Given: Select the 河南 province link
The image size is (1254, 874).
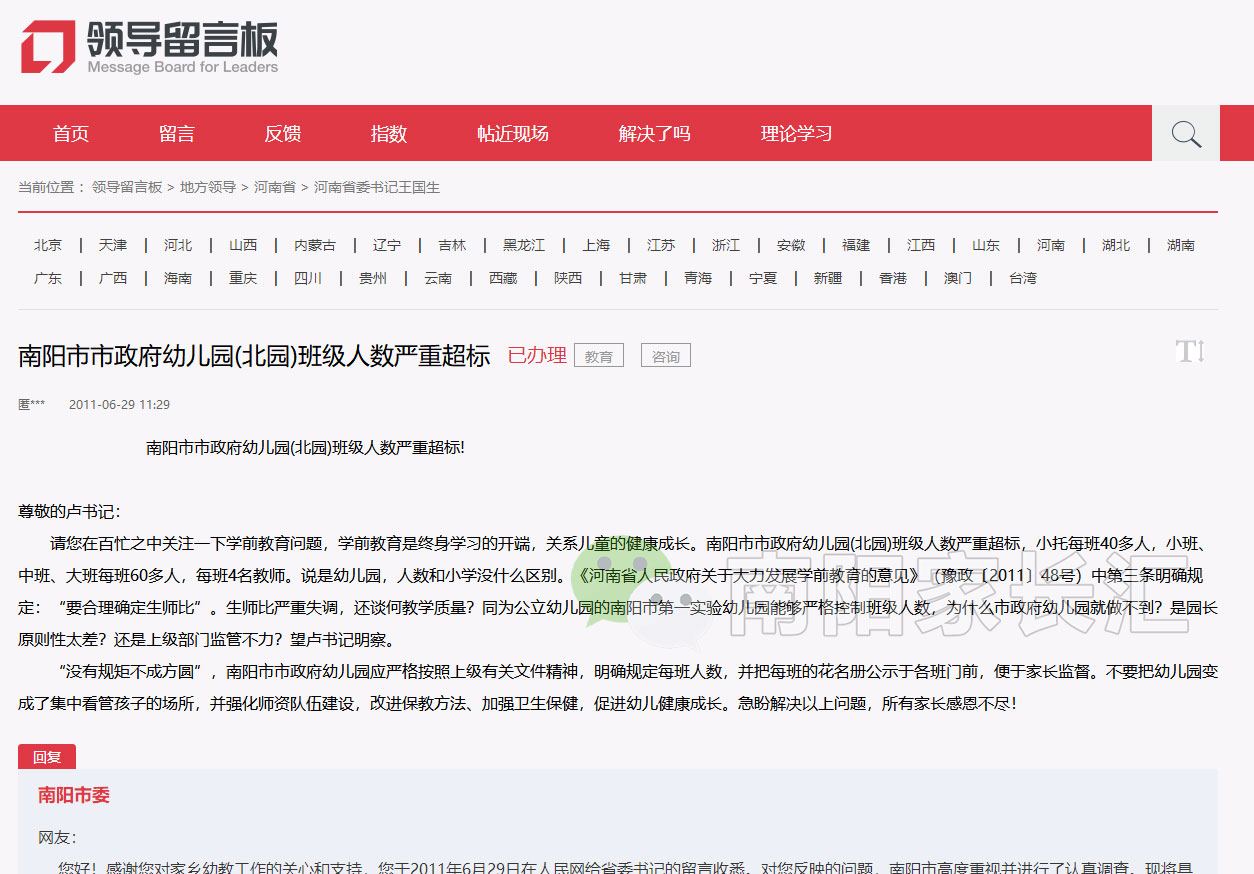Looking at the screenshot, I should [1050, 244].
